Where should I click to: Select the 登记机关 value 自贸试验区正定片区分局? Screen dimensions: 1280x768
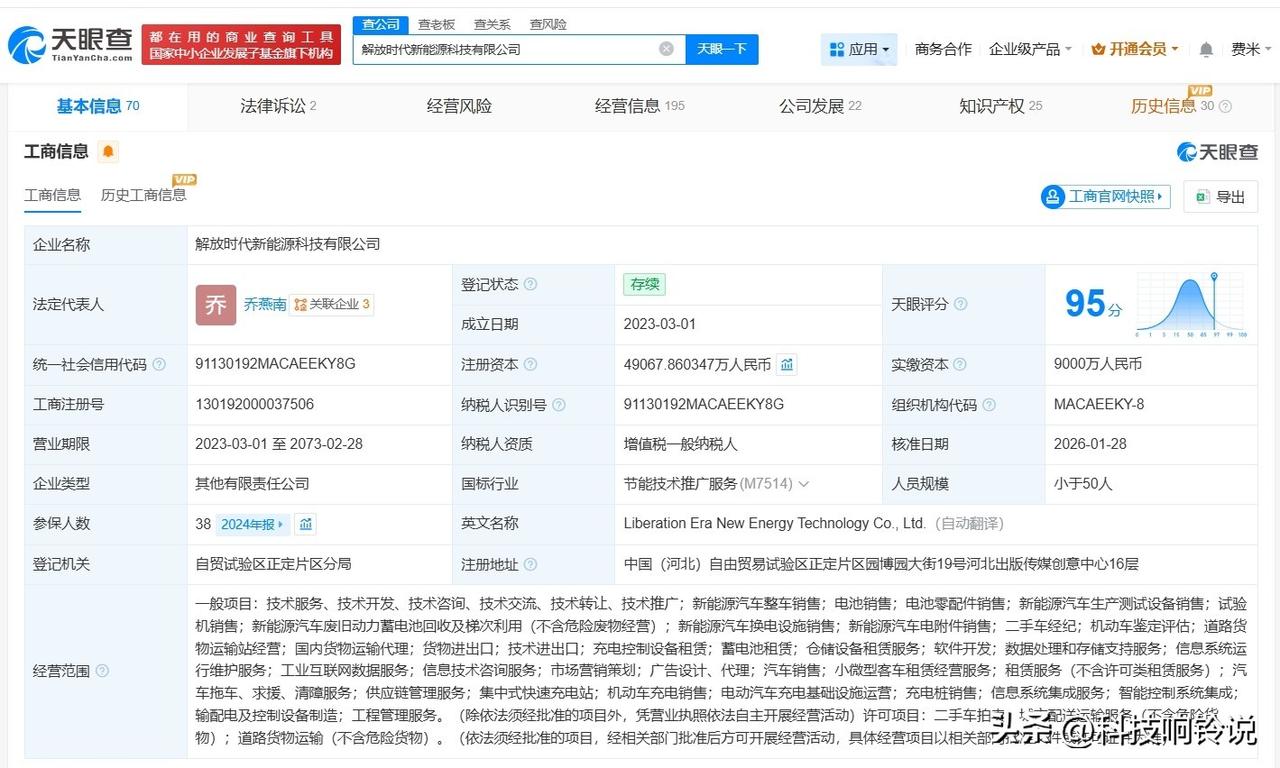pos(274,564)
